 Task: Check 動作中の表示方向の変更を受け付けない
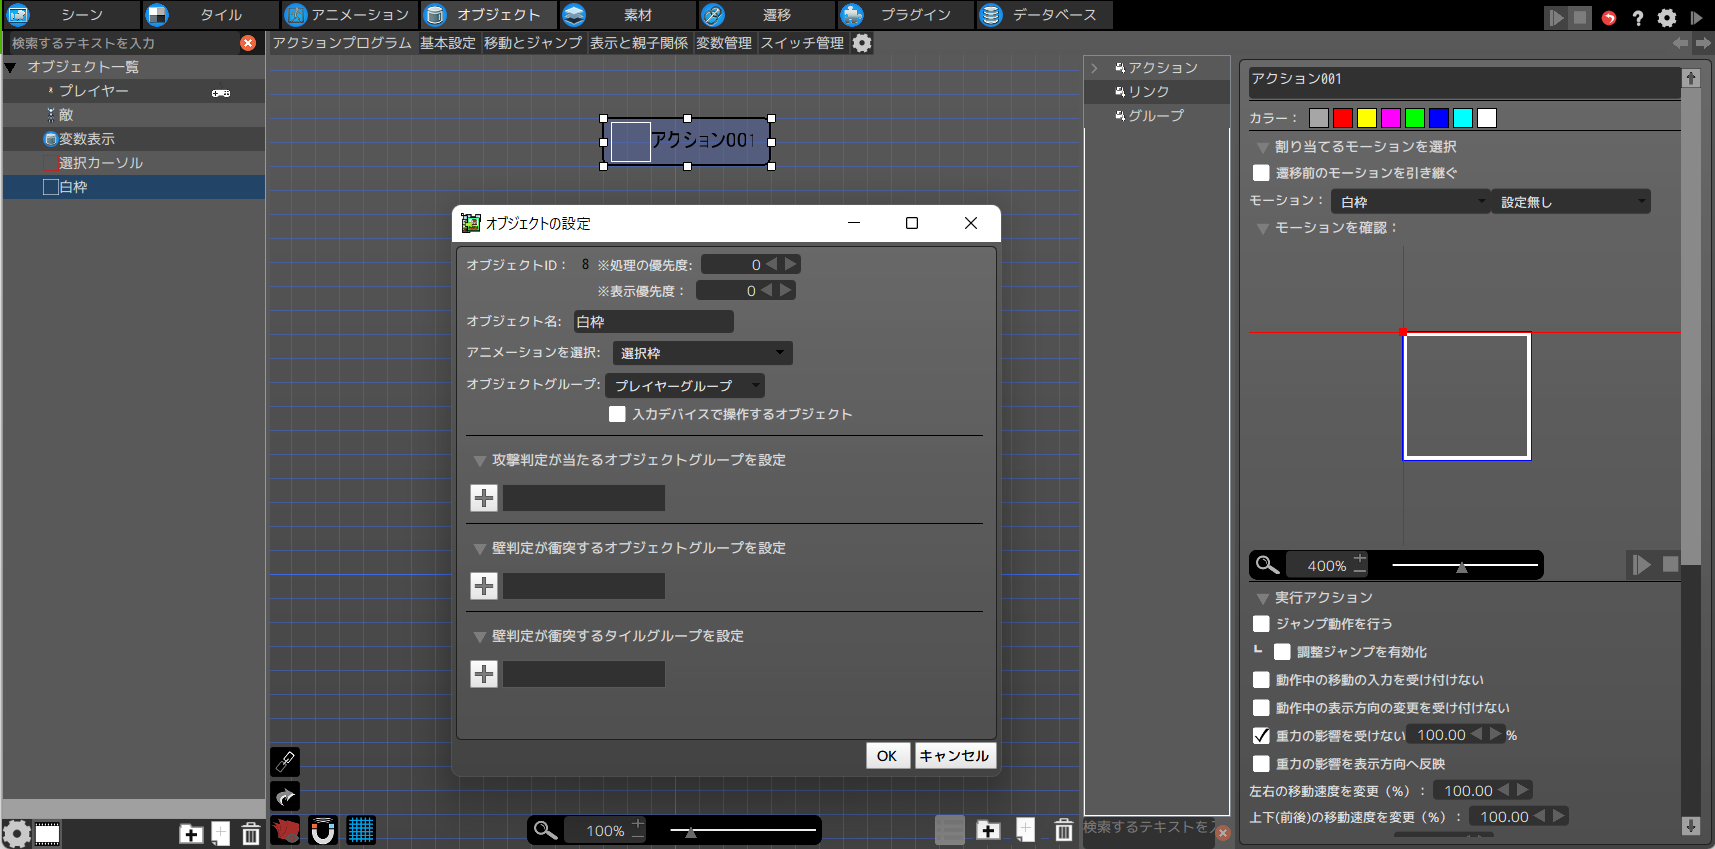[1261, 708]
